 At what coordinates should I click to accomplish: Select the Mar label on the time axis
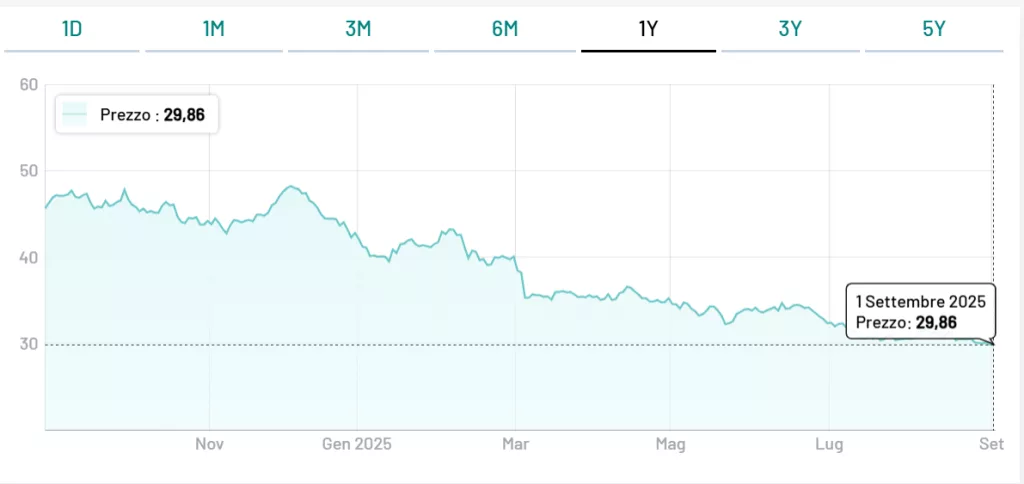[x=514, y=443]
